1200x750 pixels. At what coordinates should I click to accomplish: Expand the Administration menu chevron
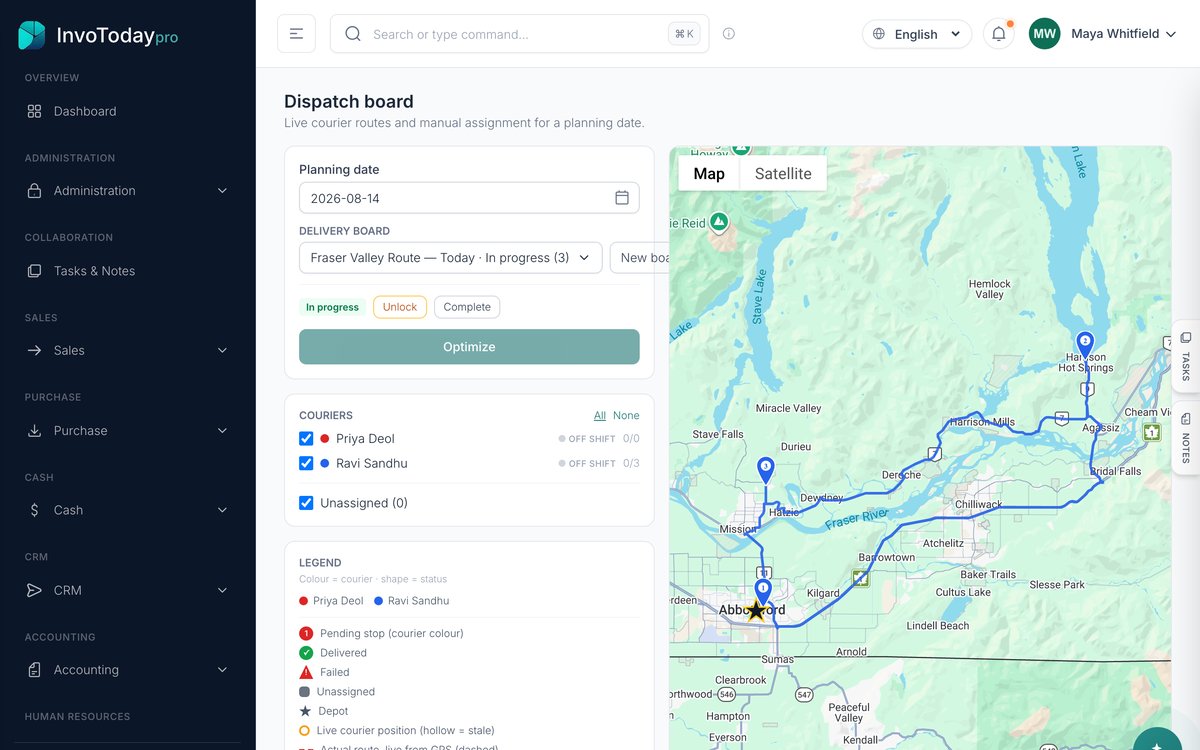[x=222, y=191]
